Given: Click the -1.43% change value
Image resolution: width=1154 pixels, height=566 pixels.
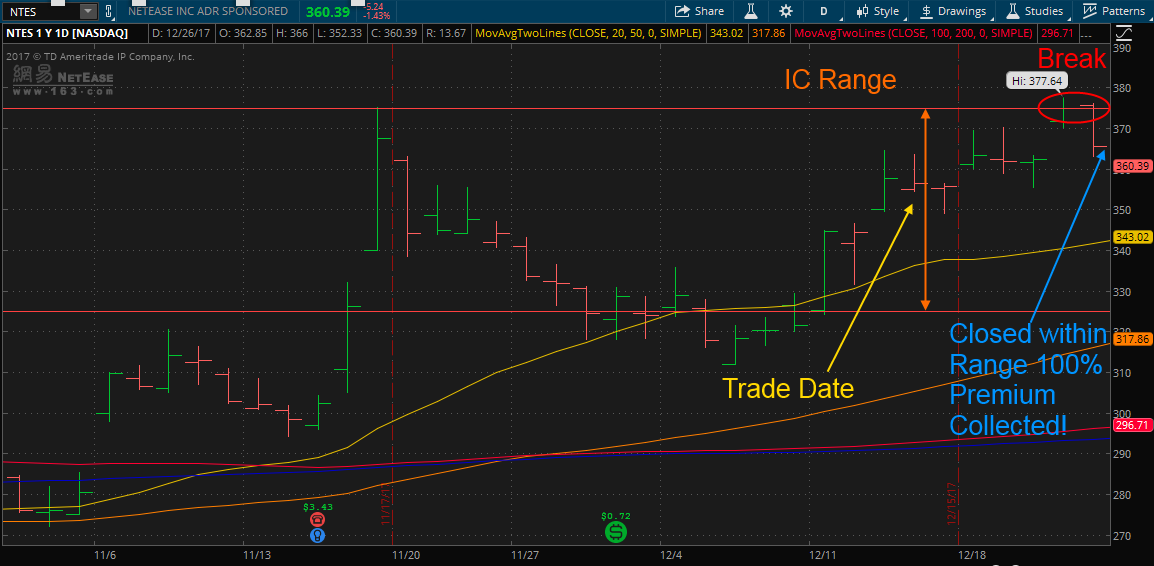Looking at the screenshot, I should (x=375, y=15).
